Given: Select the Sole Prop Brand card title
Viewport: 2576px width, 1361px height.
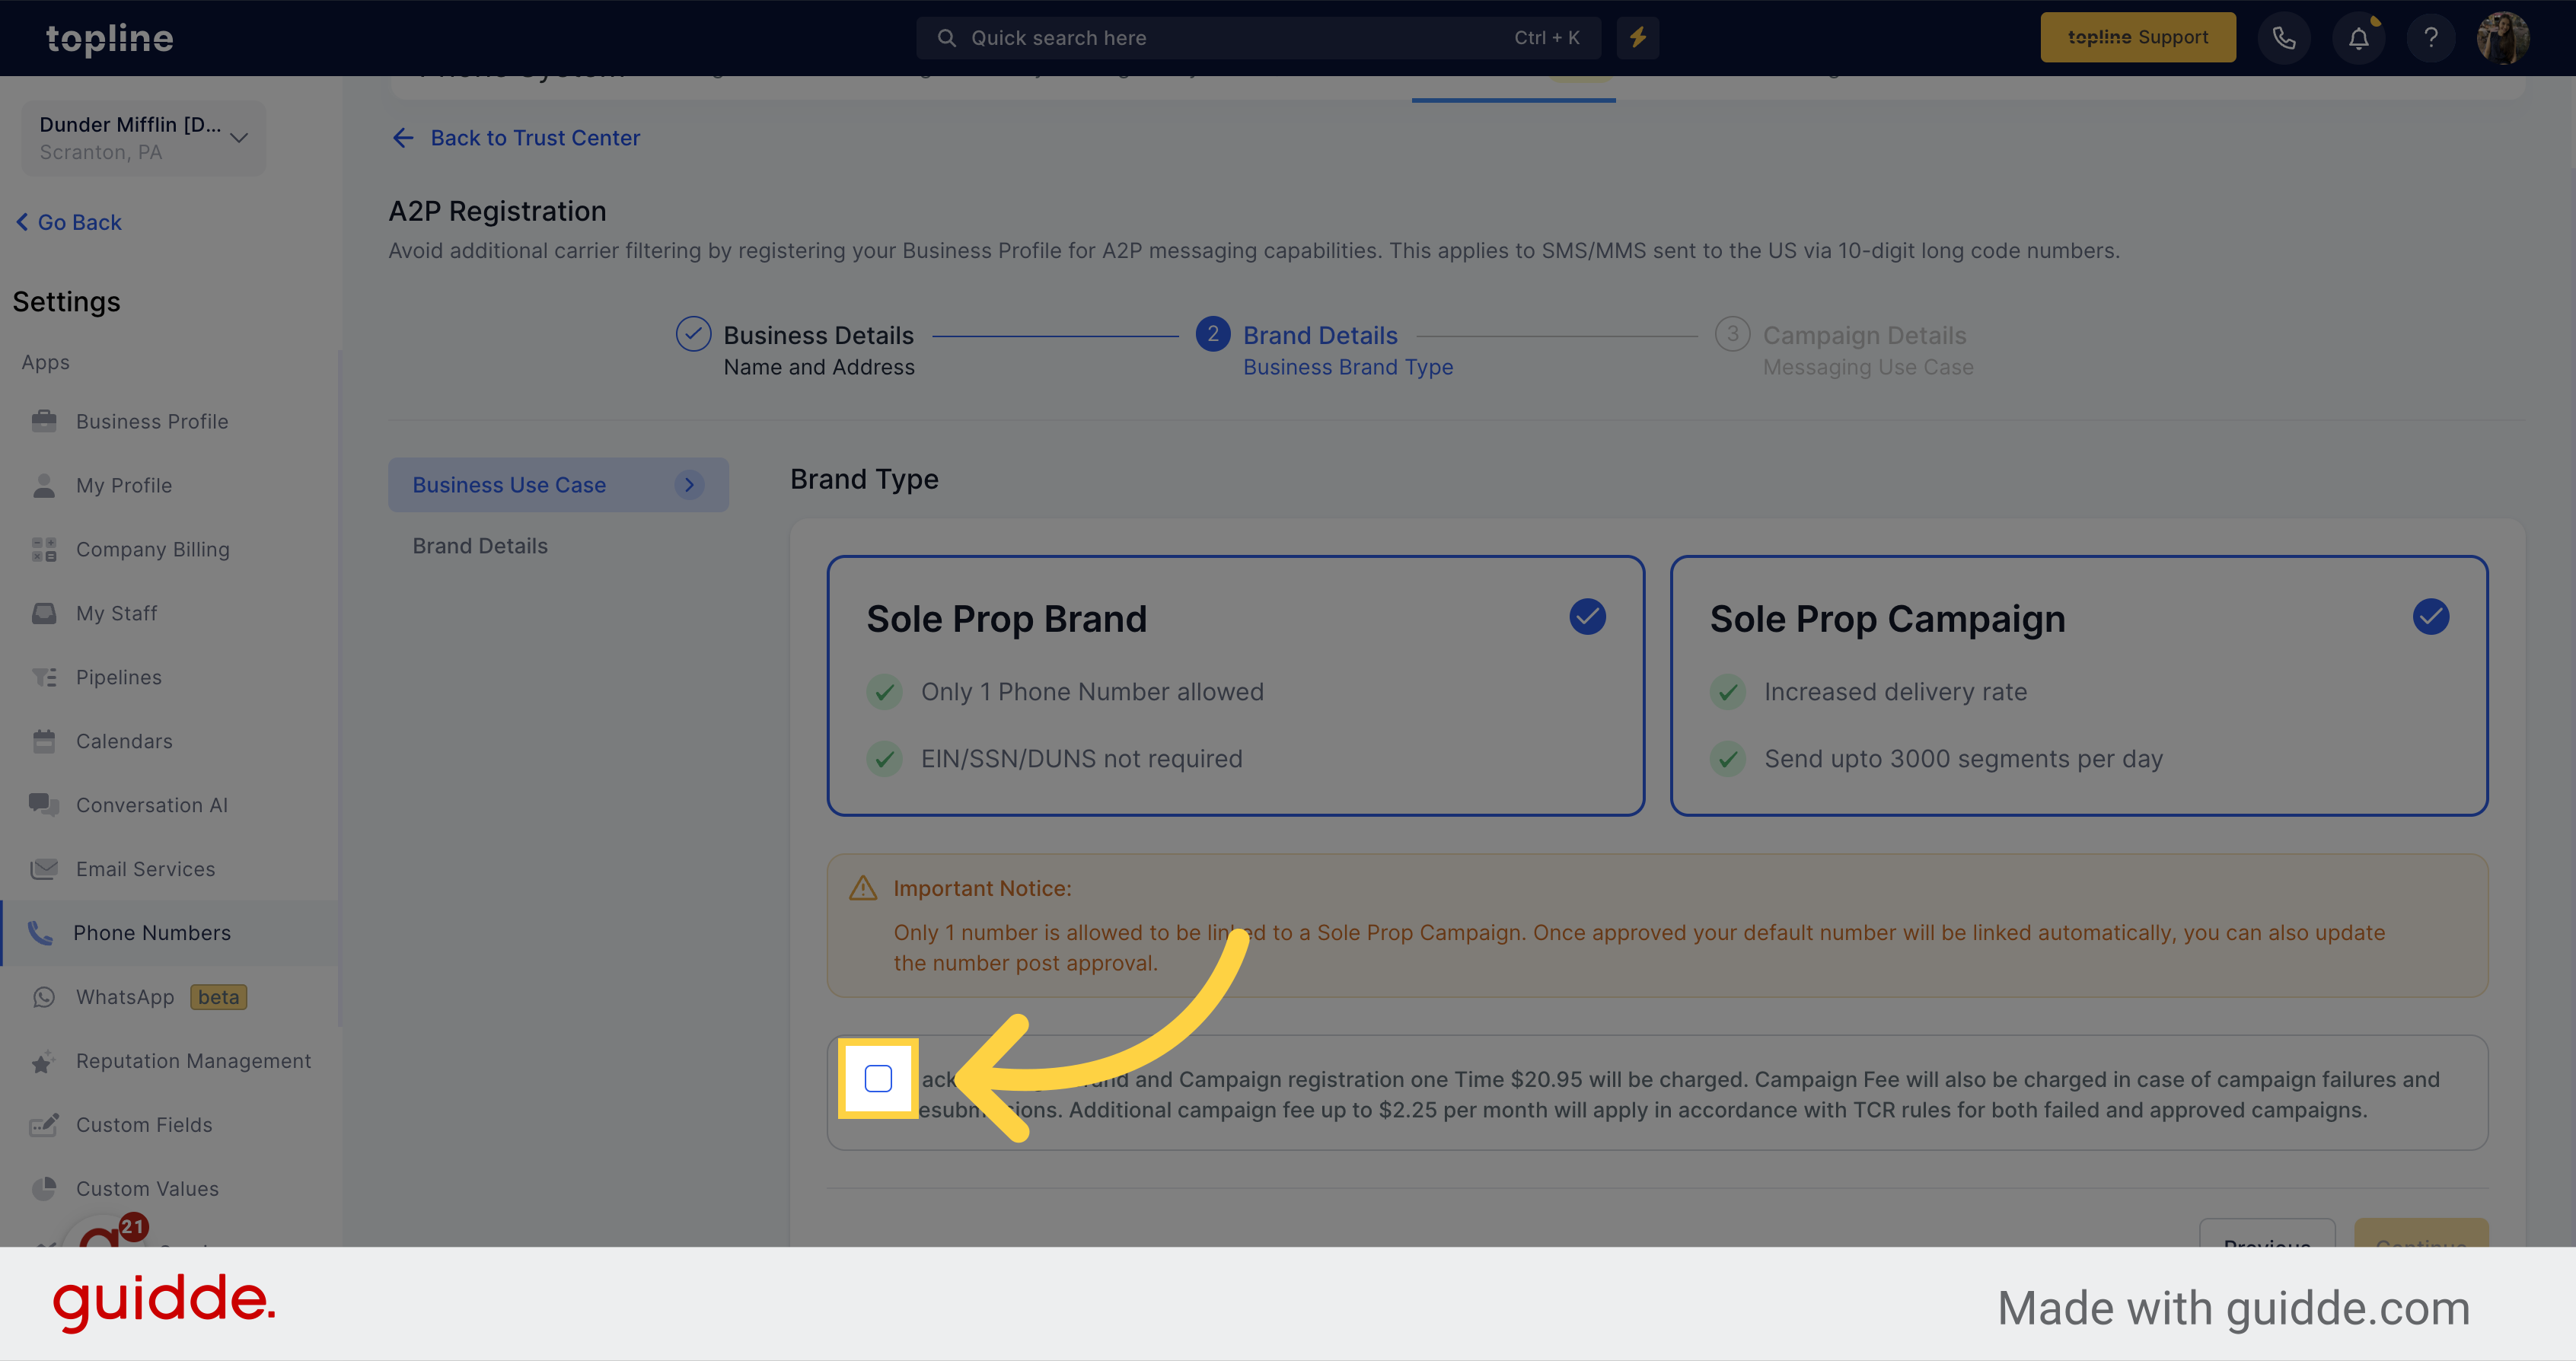Looking at the screenshot, I should 1006,619.
